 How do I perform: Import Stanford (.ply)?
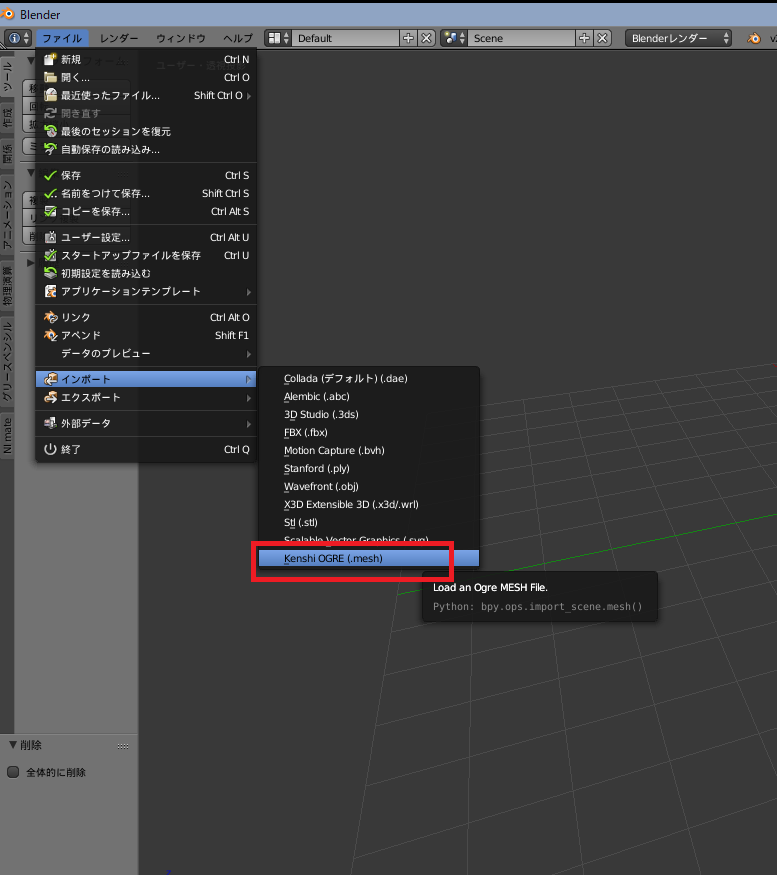[368, 468]
